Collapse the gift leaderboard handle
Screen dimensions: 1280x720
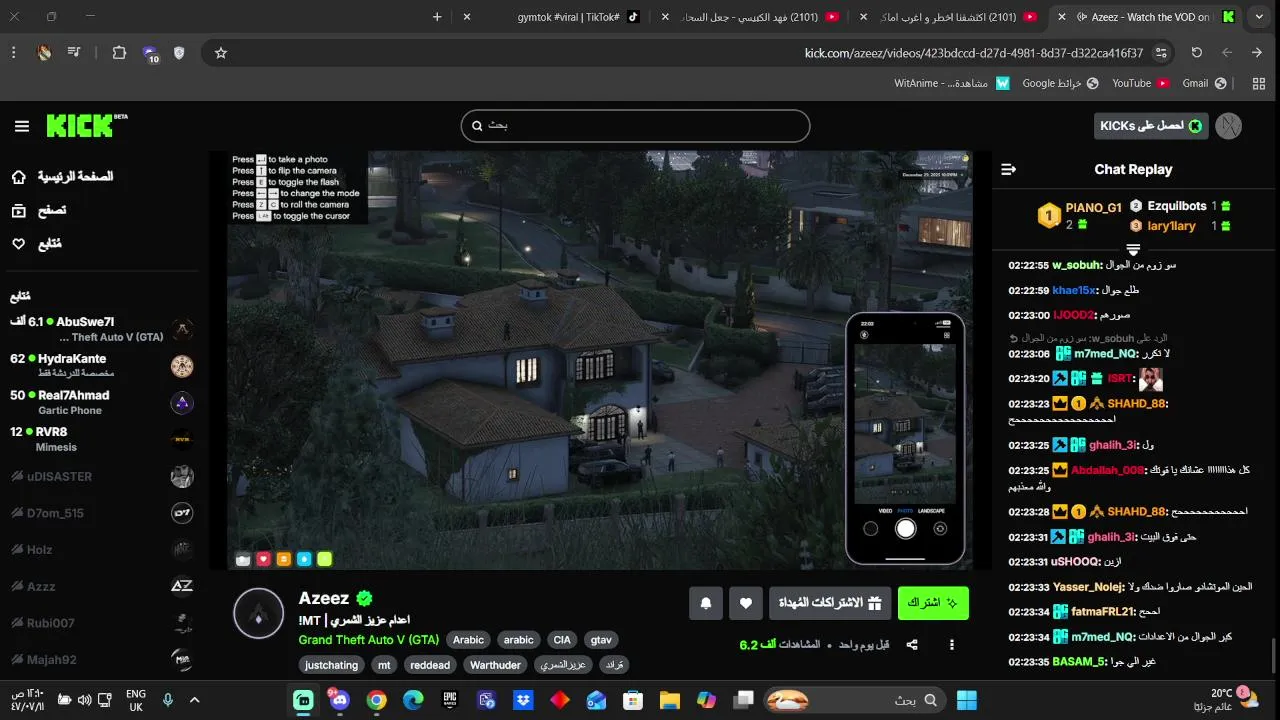(x=1133, y=249)
